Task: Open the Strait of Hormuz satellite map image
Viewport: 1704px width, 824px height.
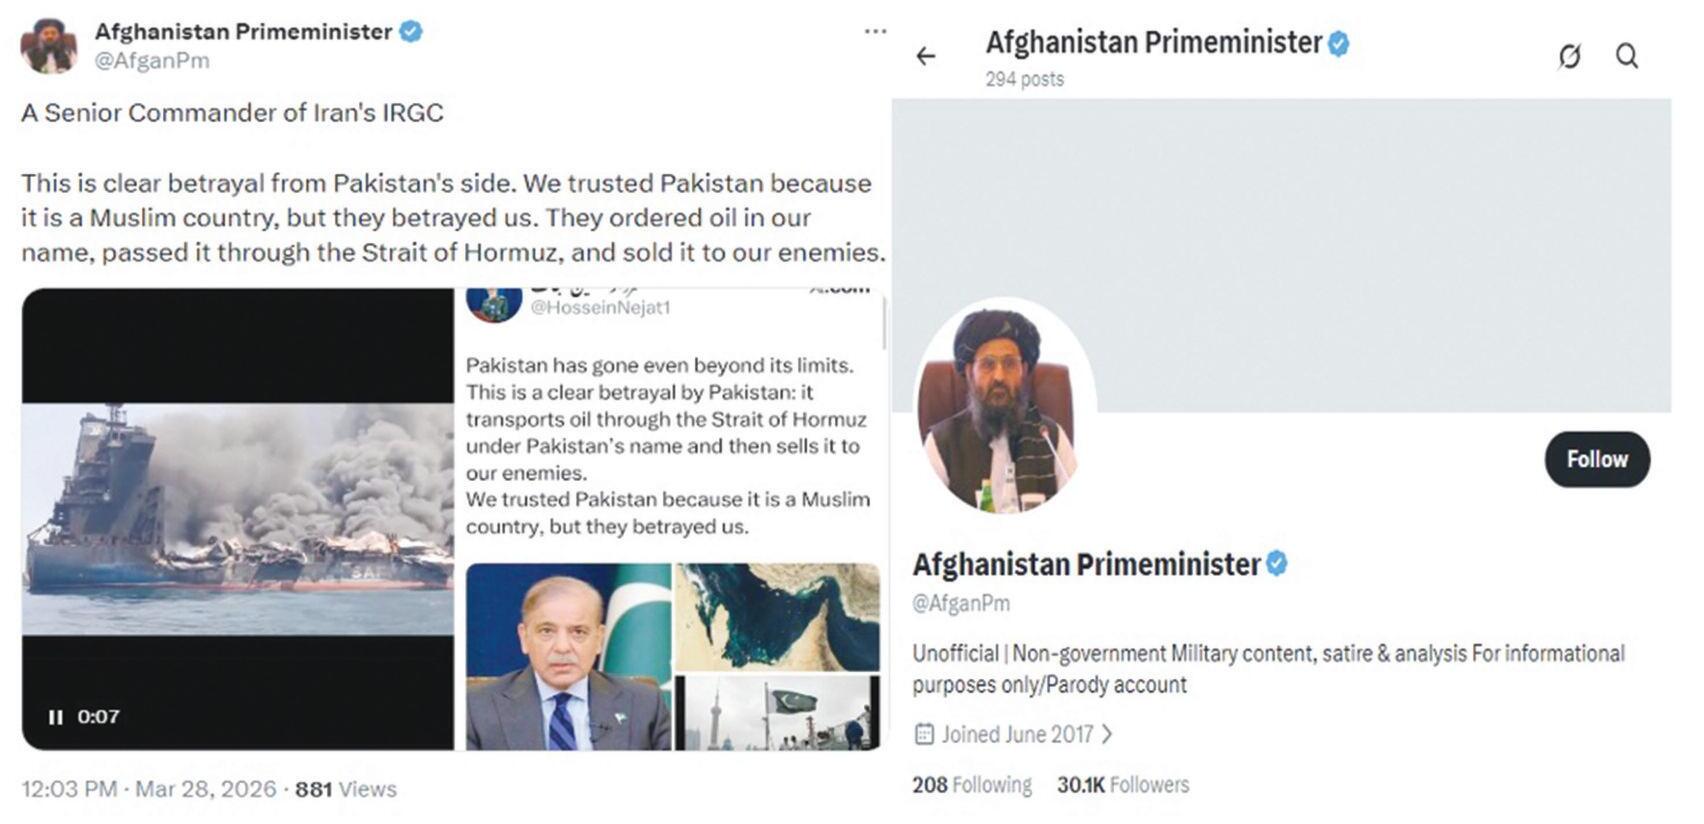Action: click(x=777, y=617)
